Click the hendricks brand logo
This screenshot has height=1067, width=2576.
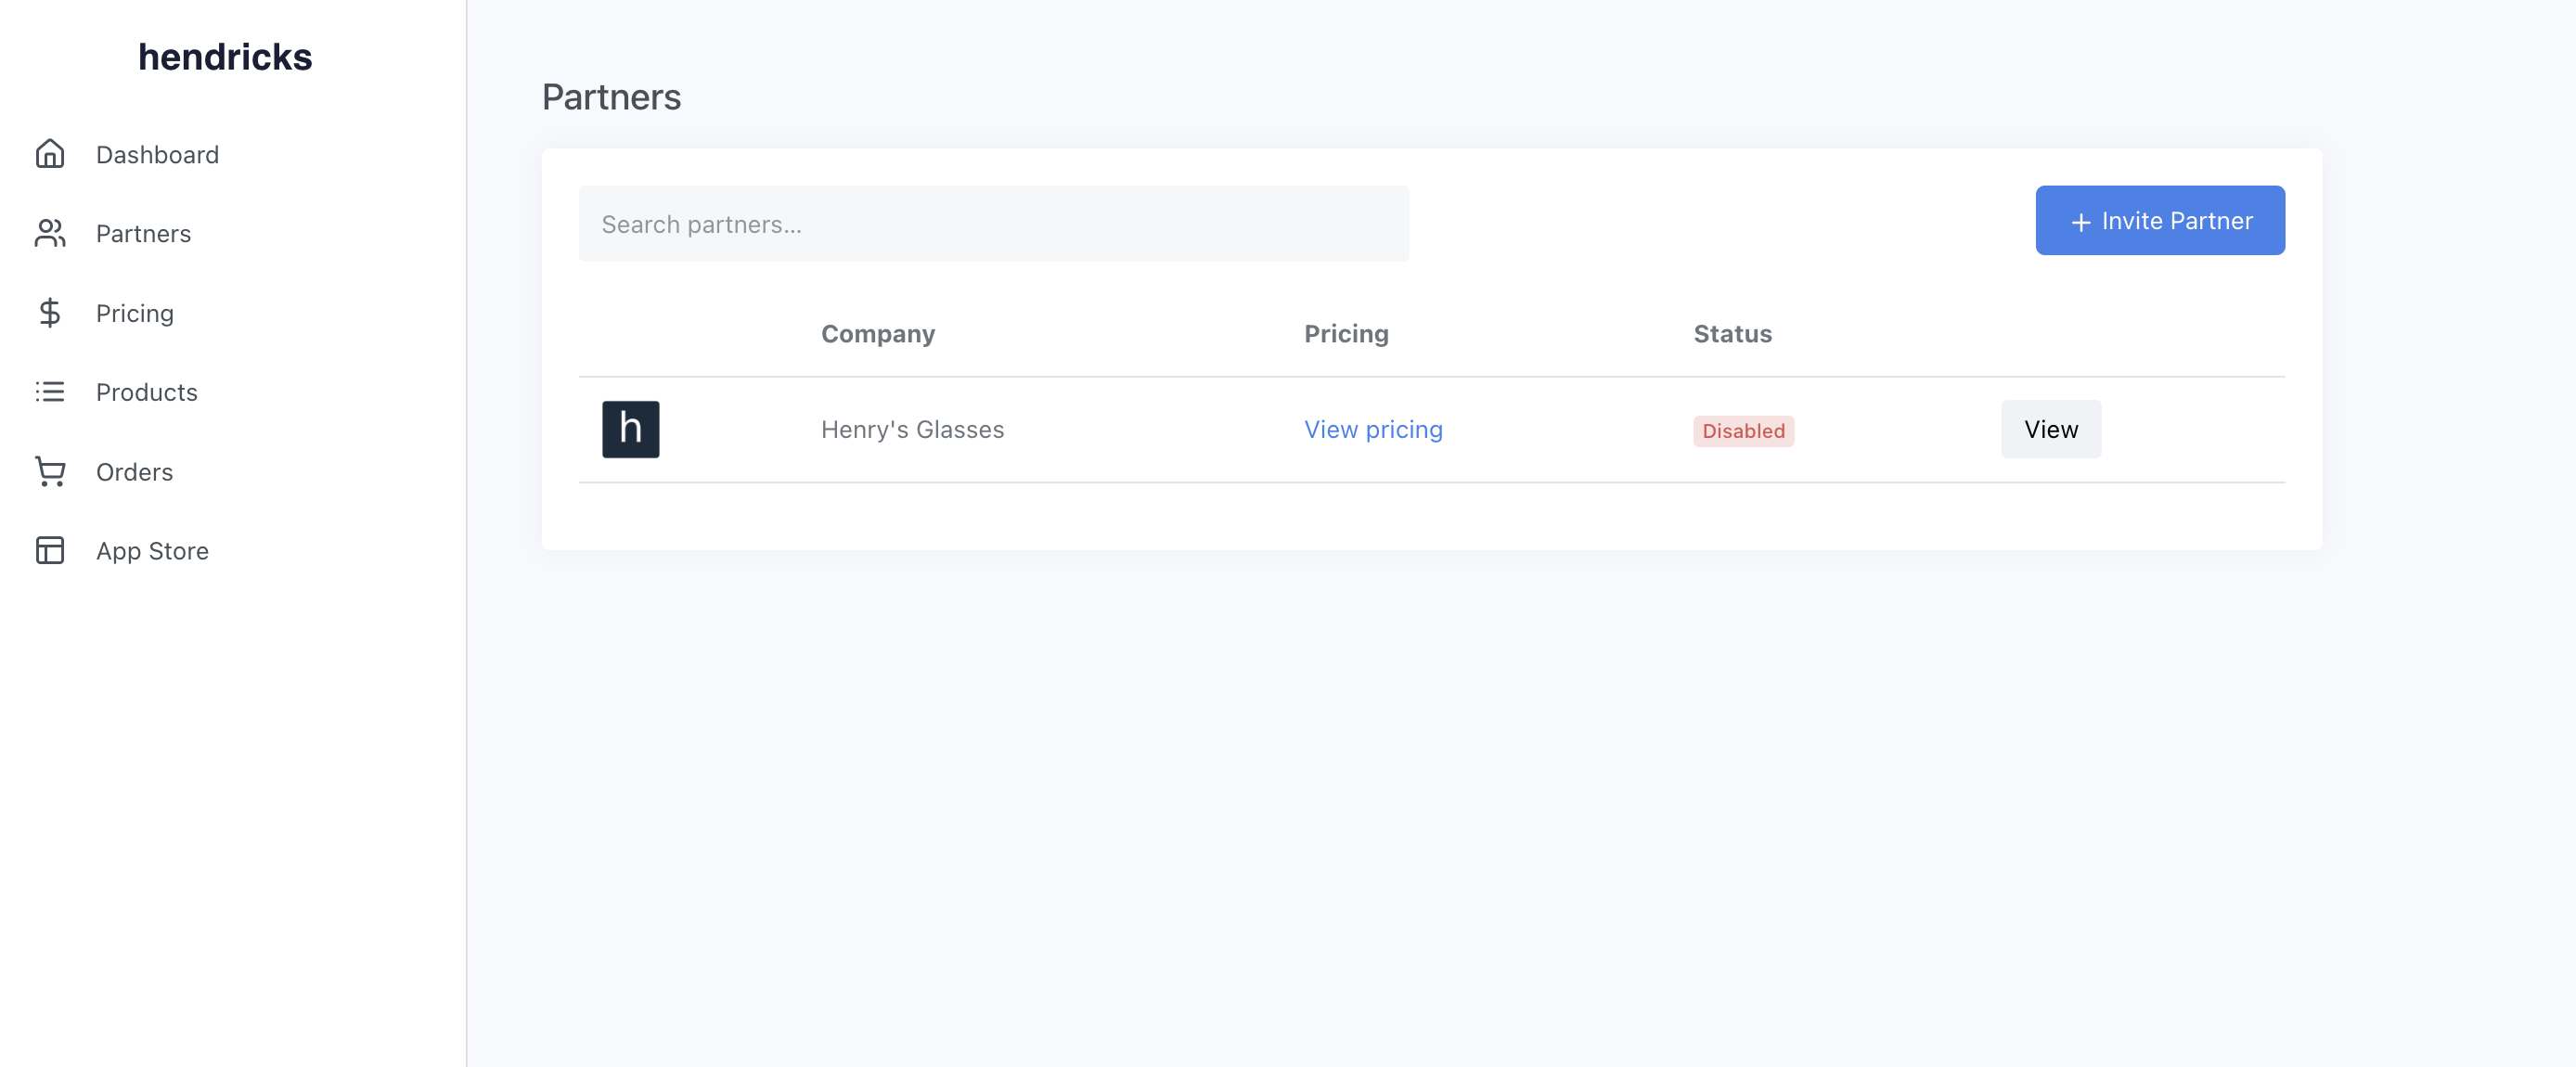[225, 57]
